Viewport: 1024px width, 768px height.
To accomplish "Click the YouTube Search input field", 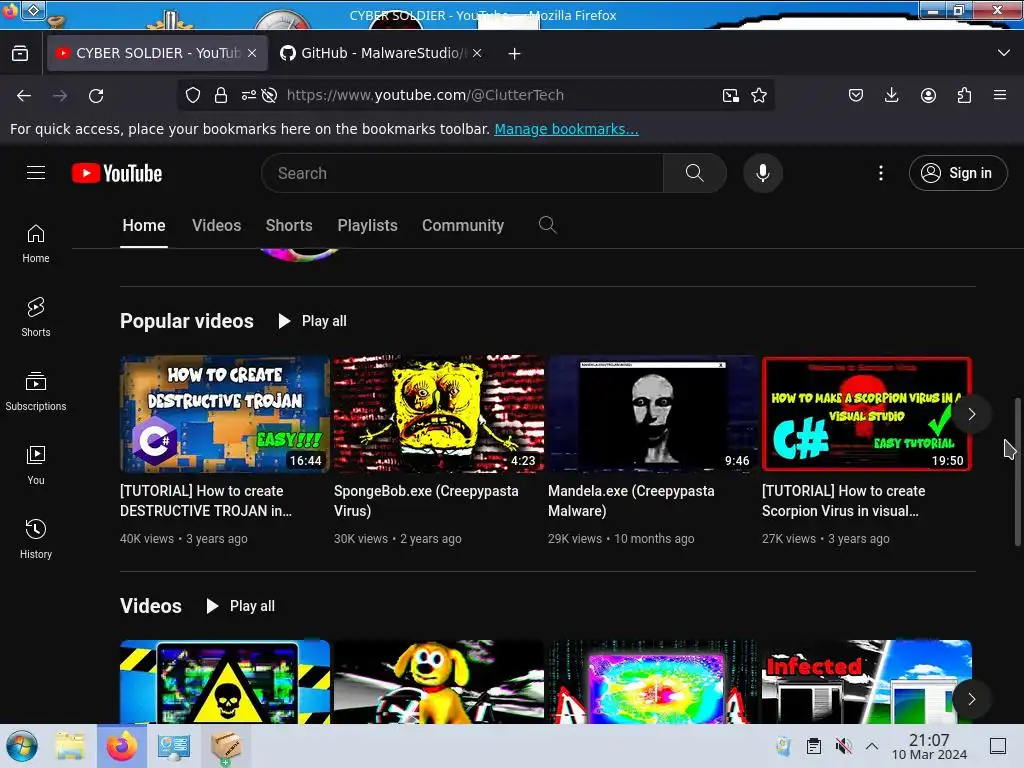I will coord(462,173).
